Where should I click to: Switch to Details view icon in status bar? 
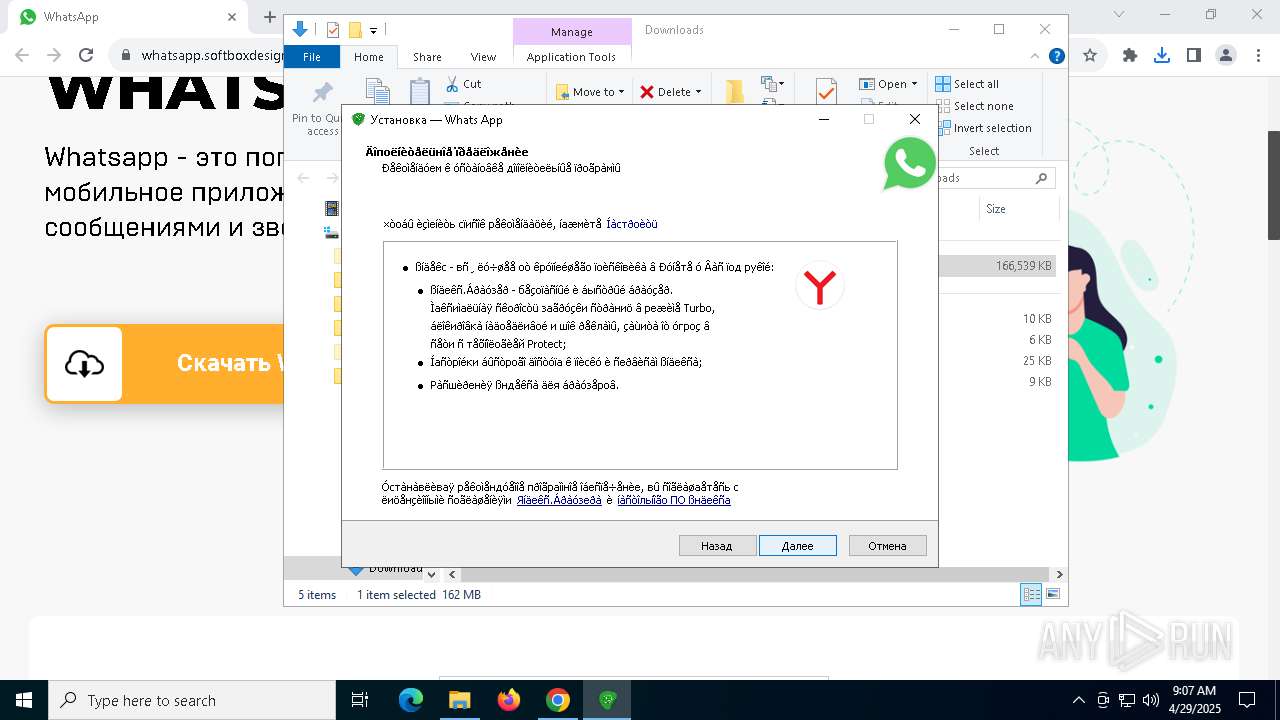[1031, 595]
